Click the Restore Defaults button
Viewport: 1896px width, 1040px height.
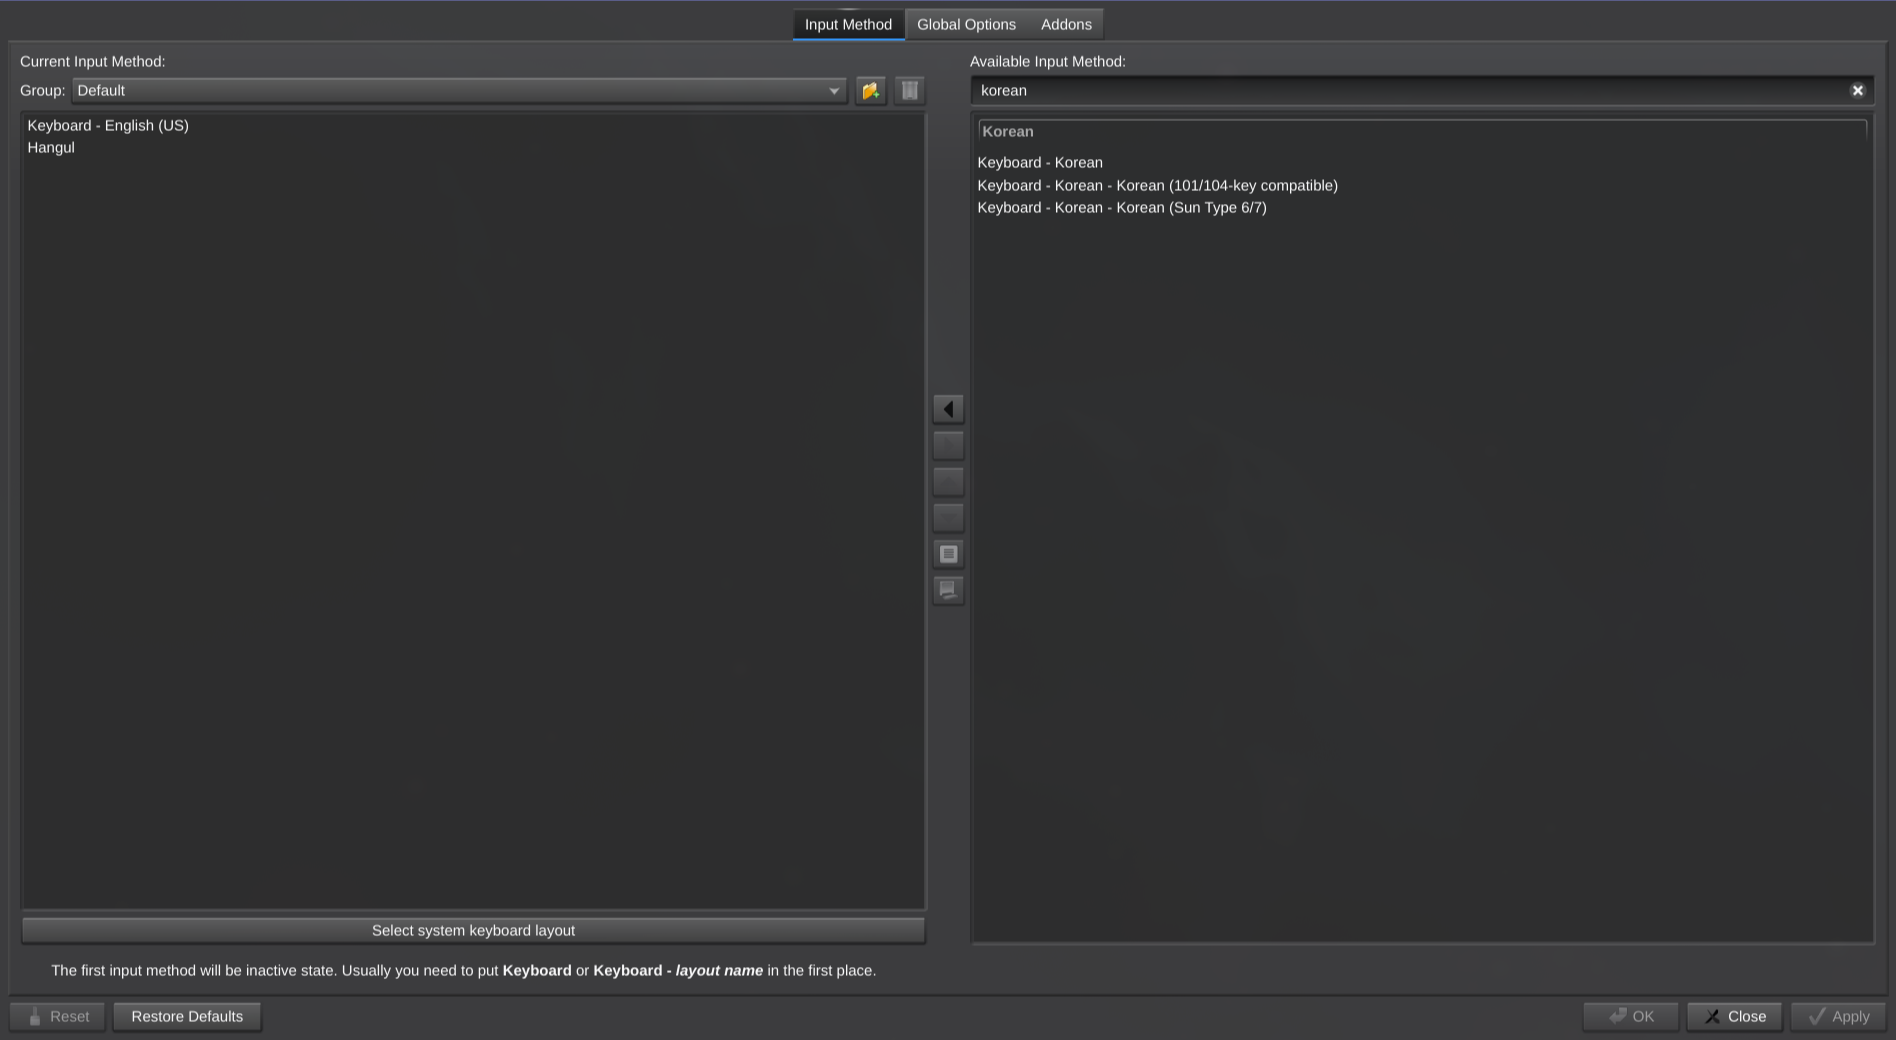tap(187, 1017)
